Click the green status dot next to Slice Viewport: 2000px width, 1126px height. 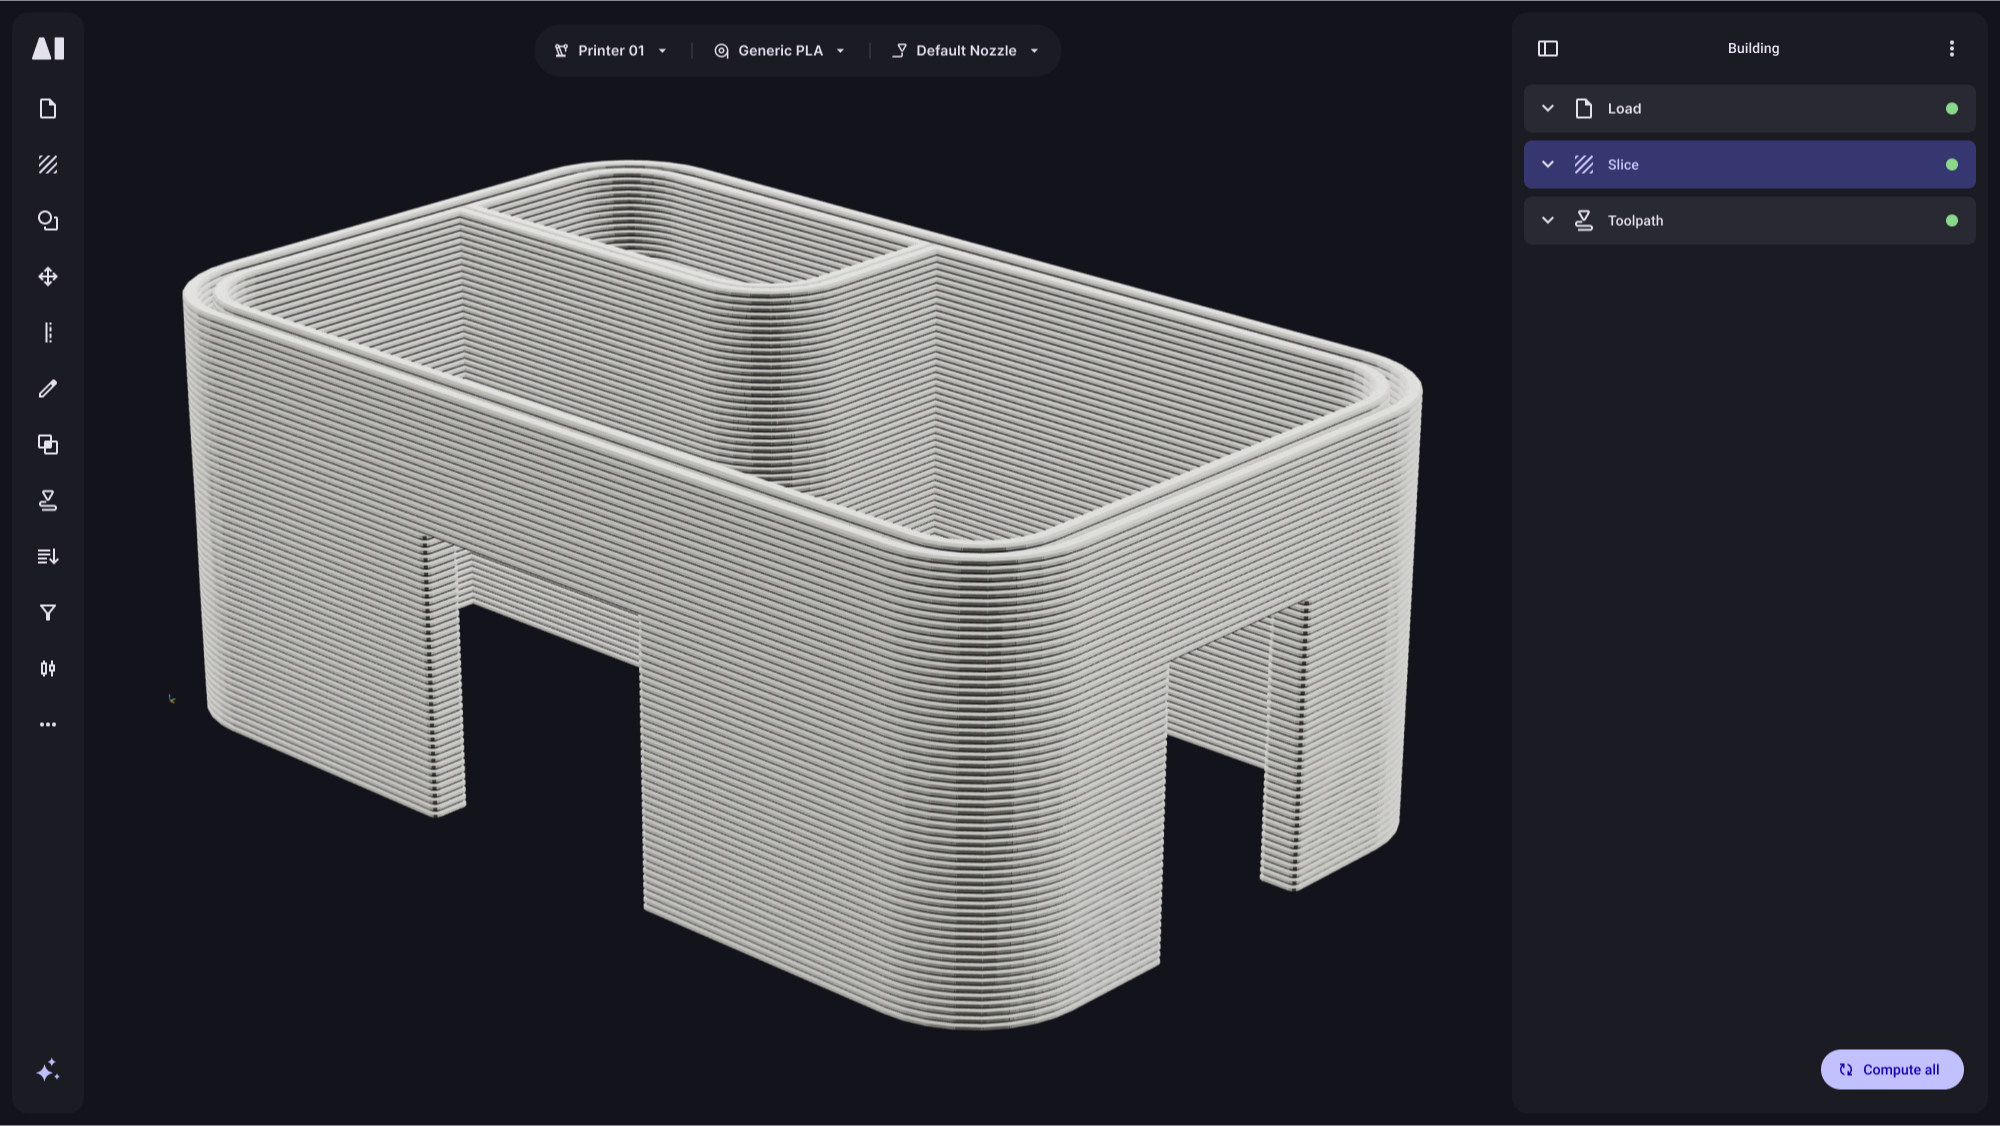1951,164
